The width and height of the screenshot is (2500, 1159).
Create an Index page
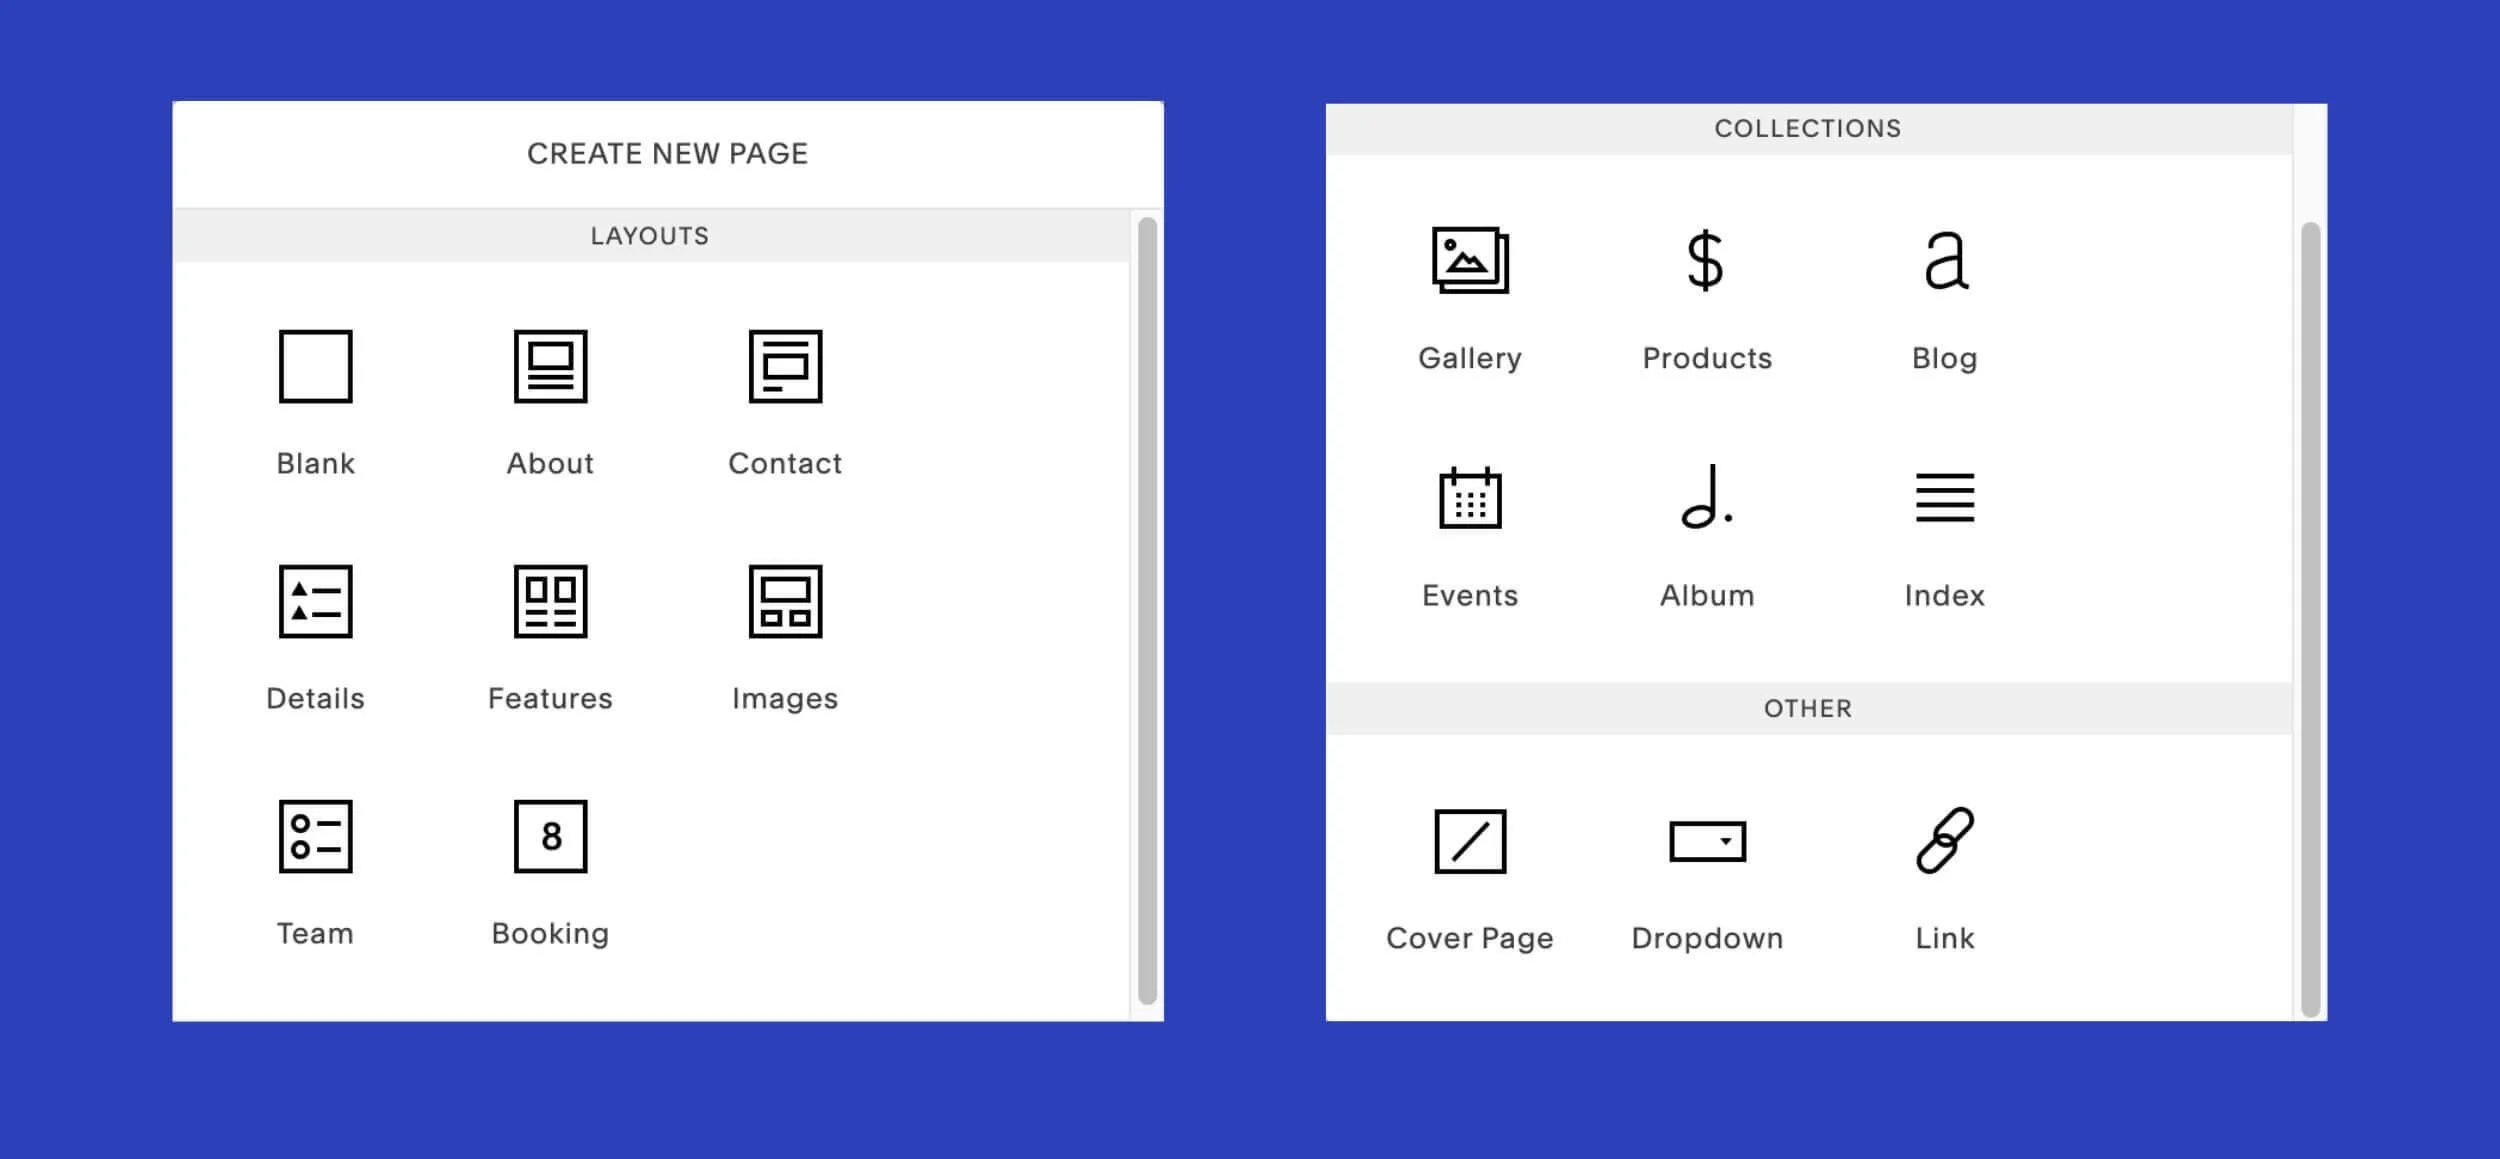(x=1945, y=497)
